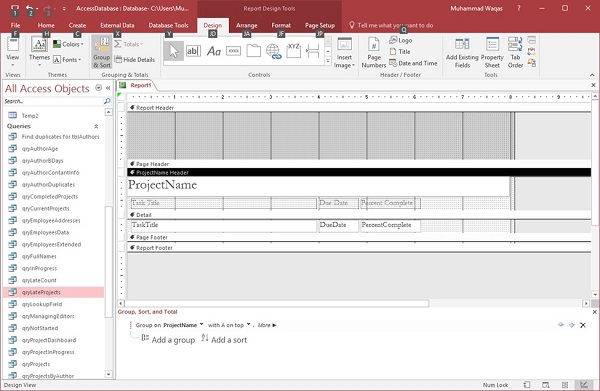Open the Page Setup tab

pyautogui.click(x=320, y=25)
